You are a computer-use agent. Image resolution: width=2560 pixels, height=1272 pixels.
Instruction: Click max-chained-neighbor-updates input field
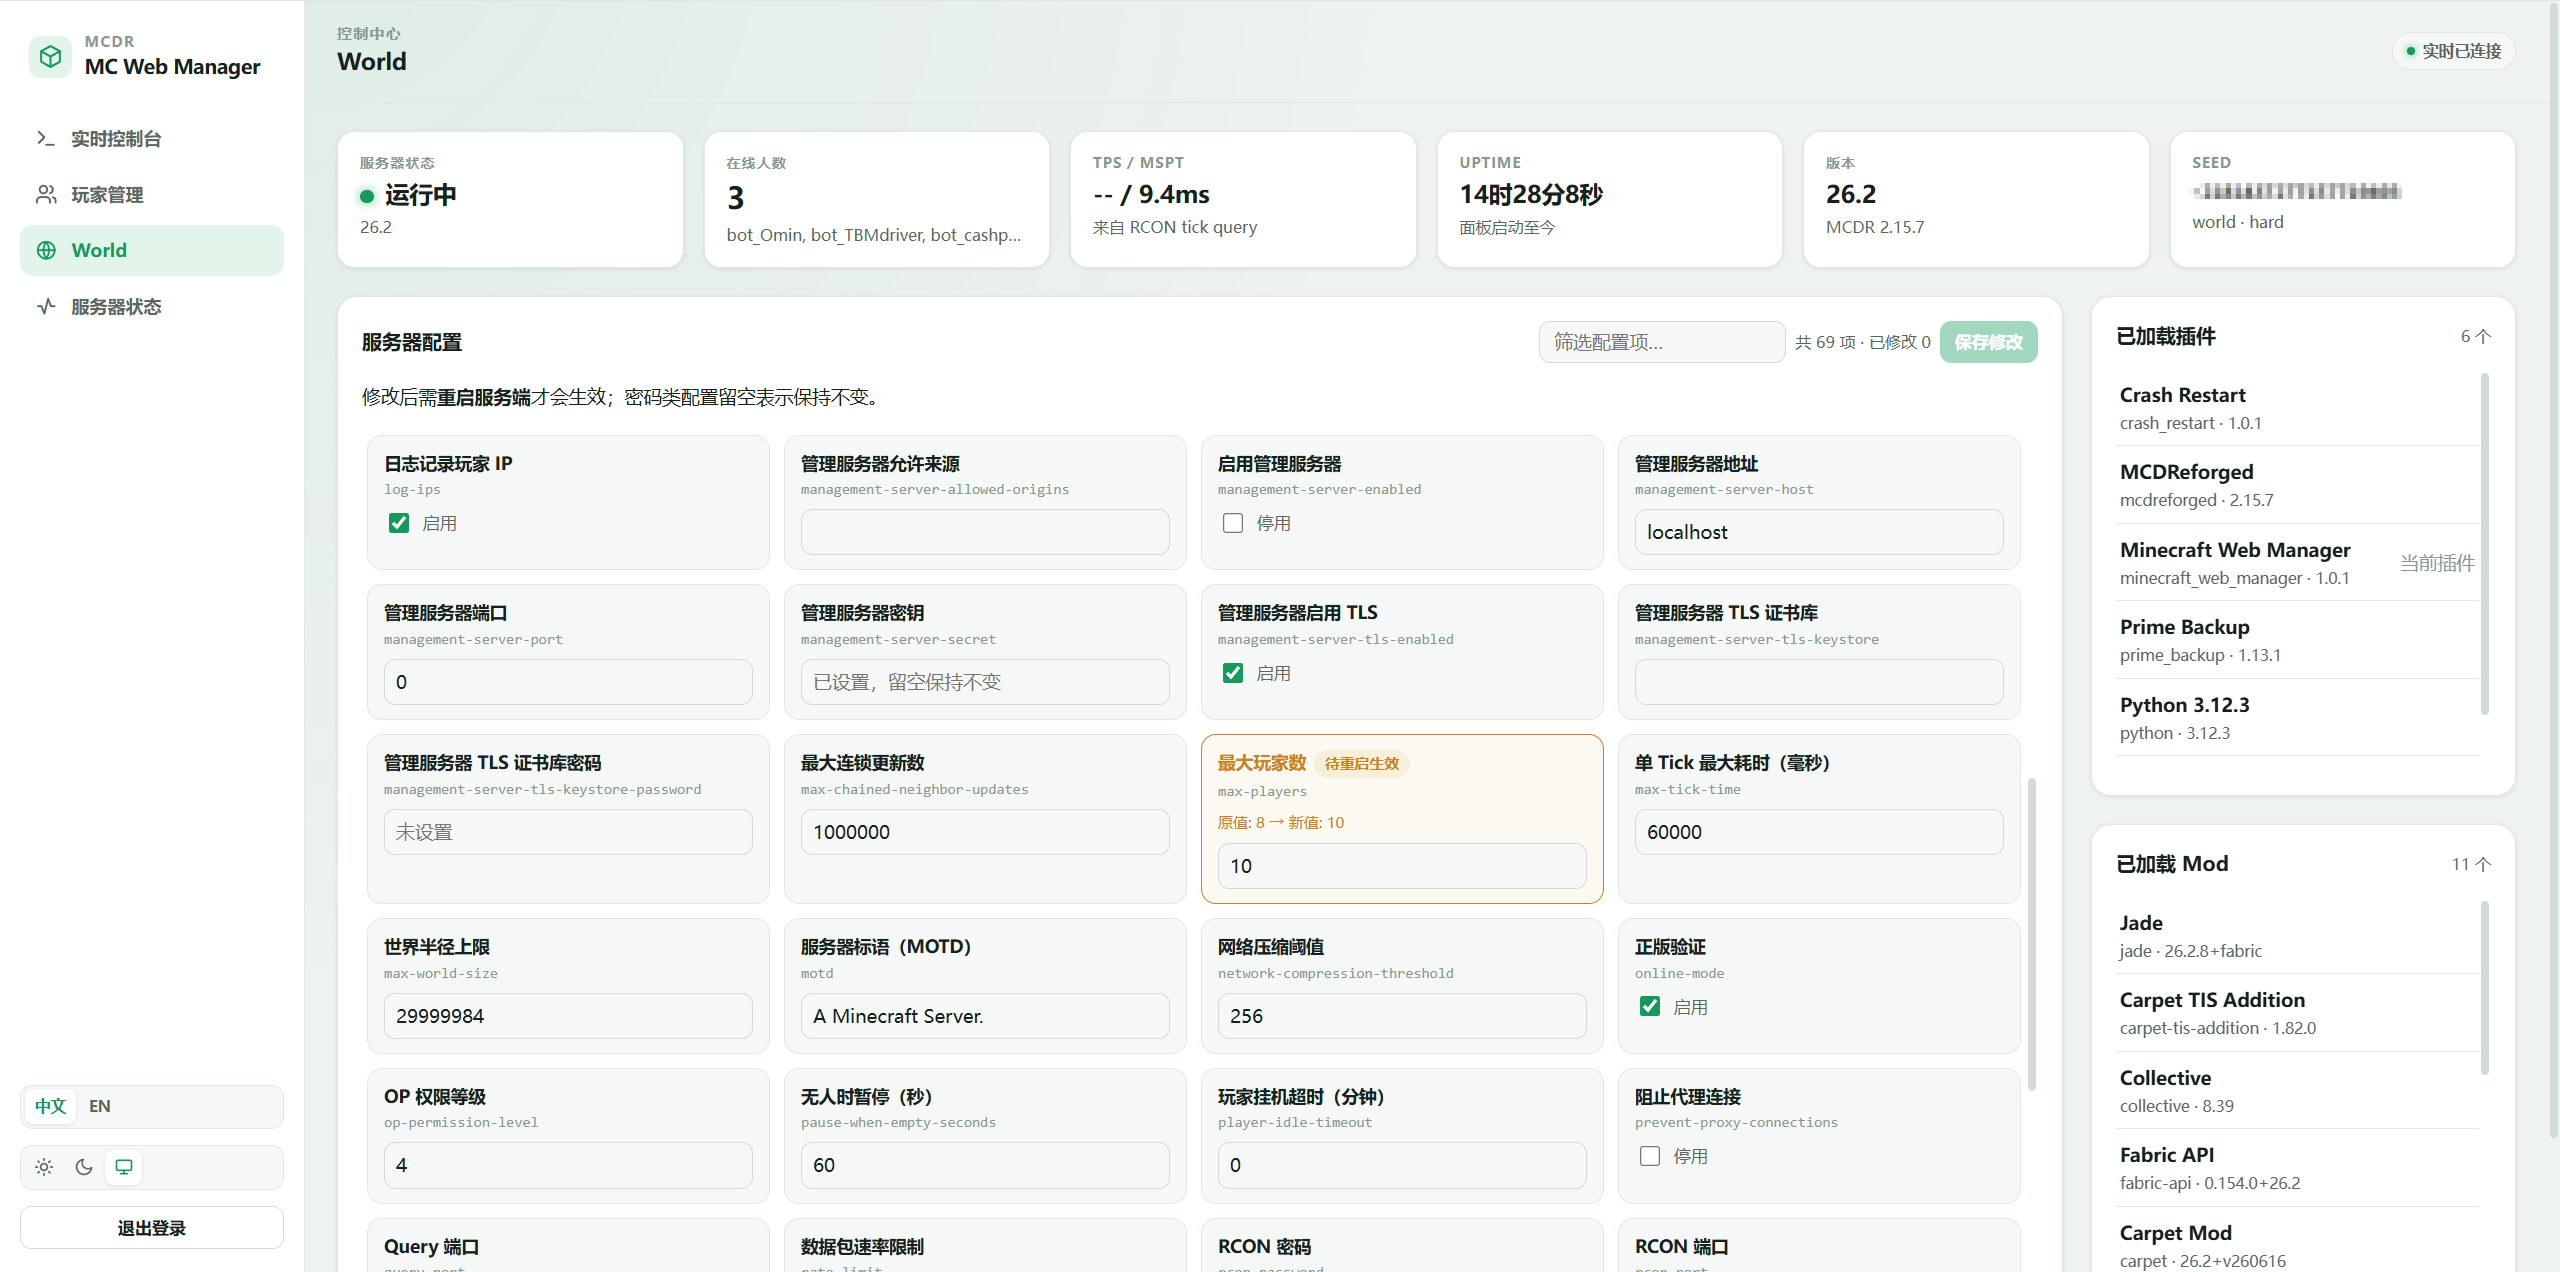985,832
